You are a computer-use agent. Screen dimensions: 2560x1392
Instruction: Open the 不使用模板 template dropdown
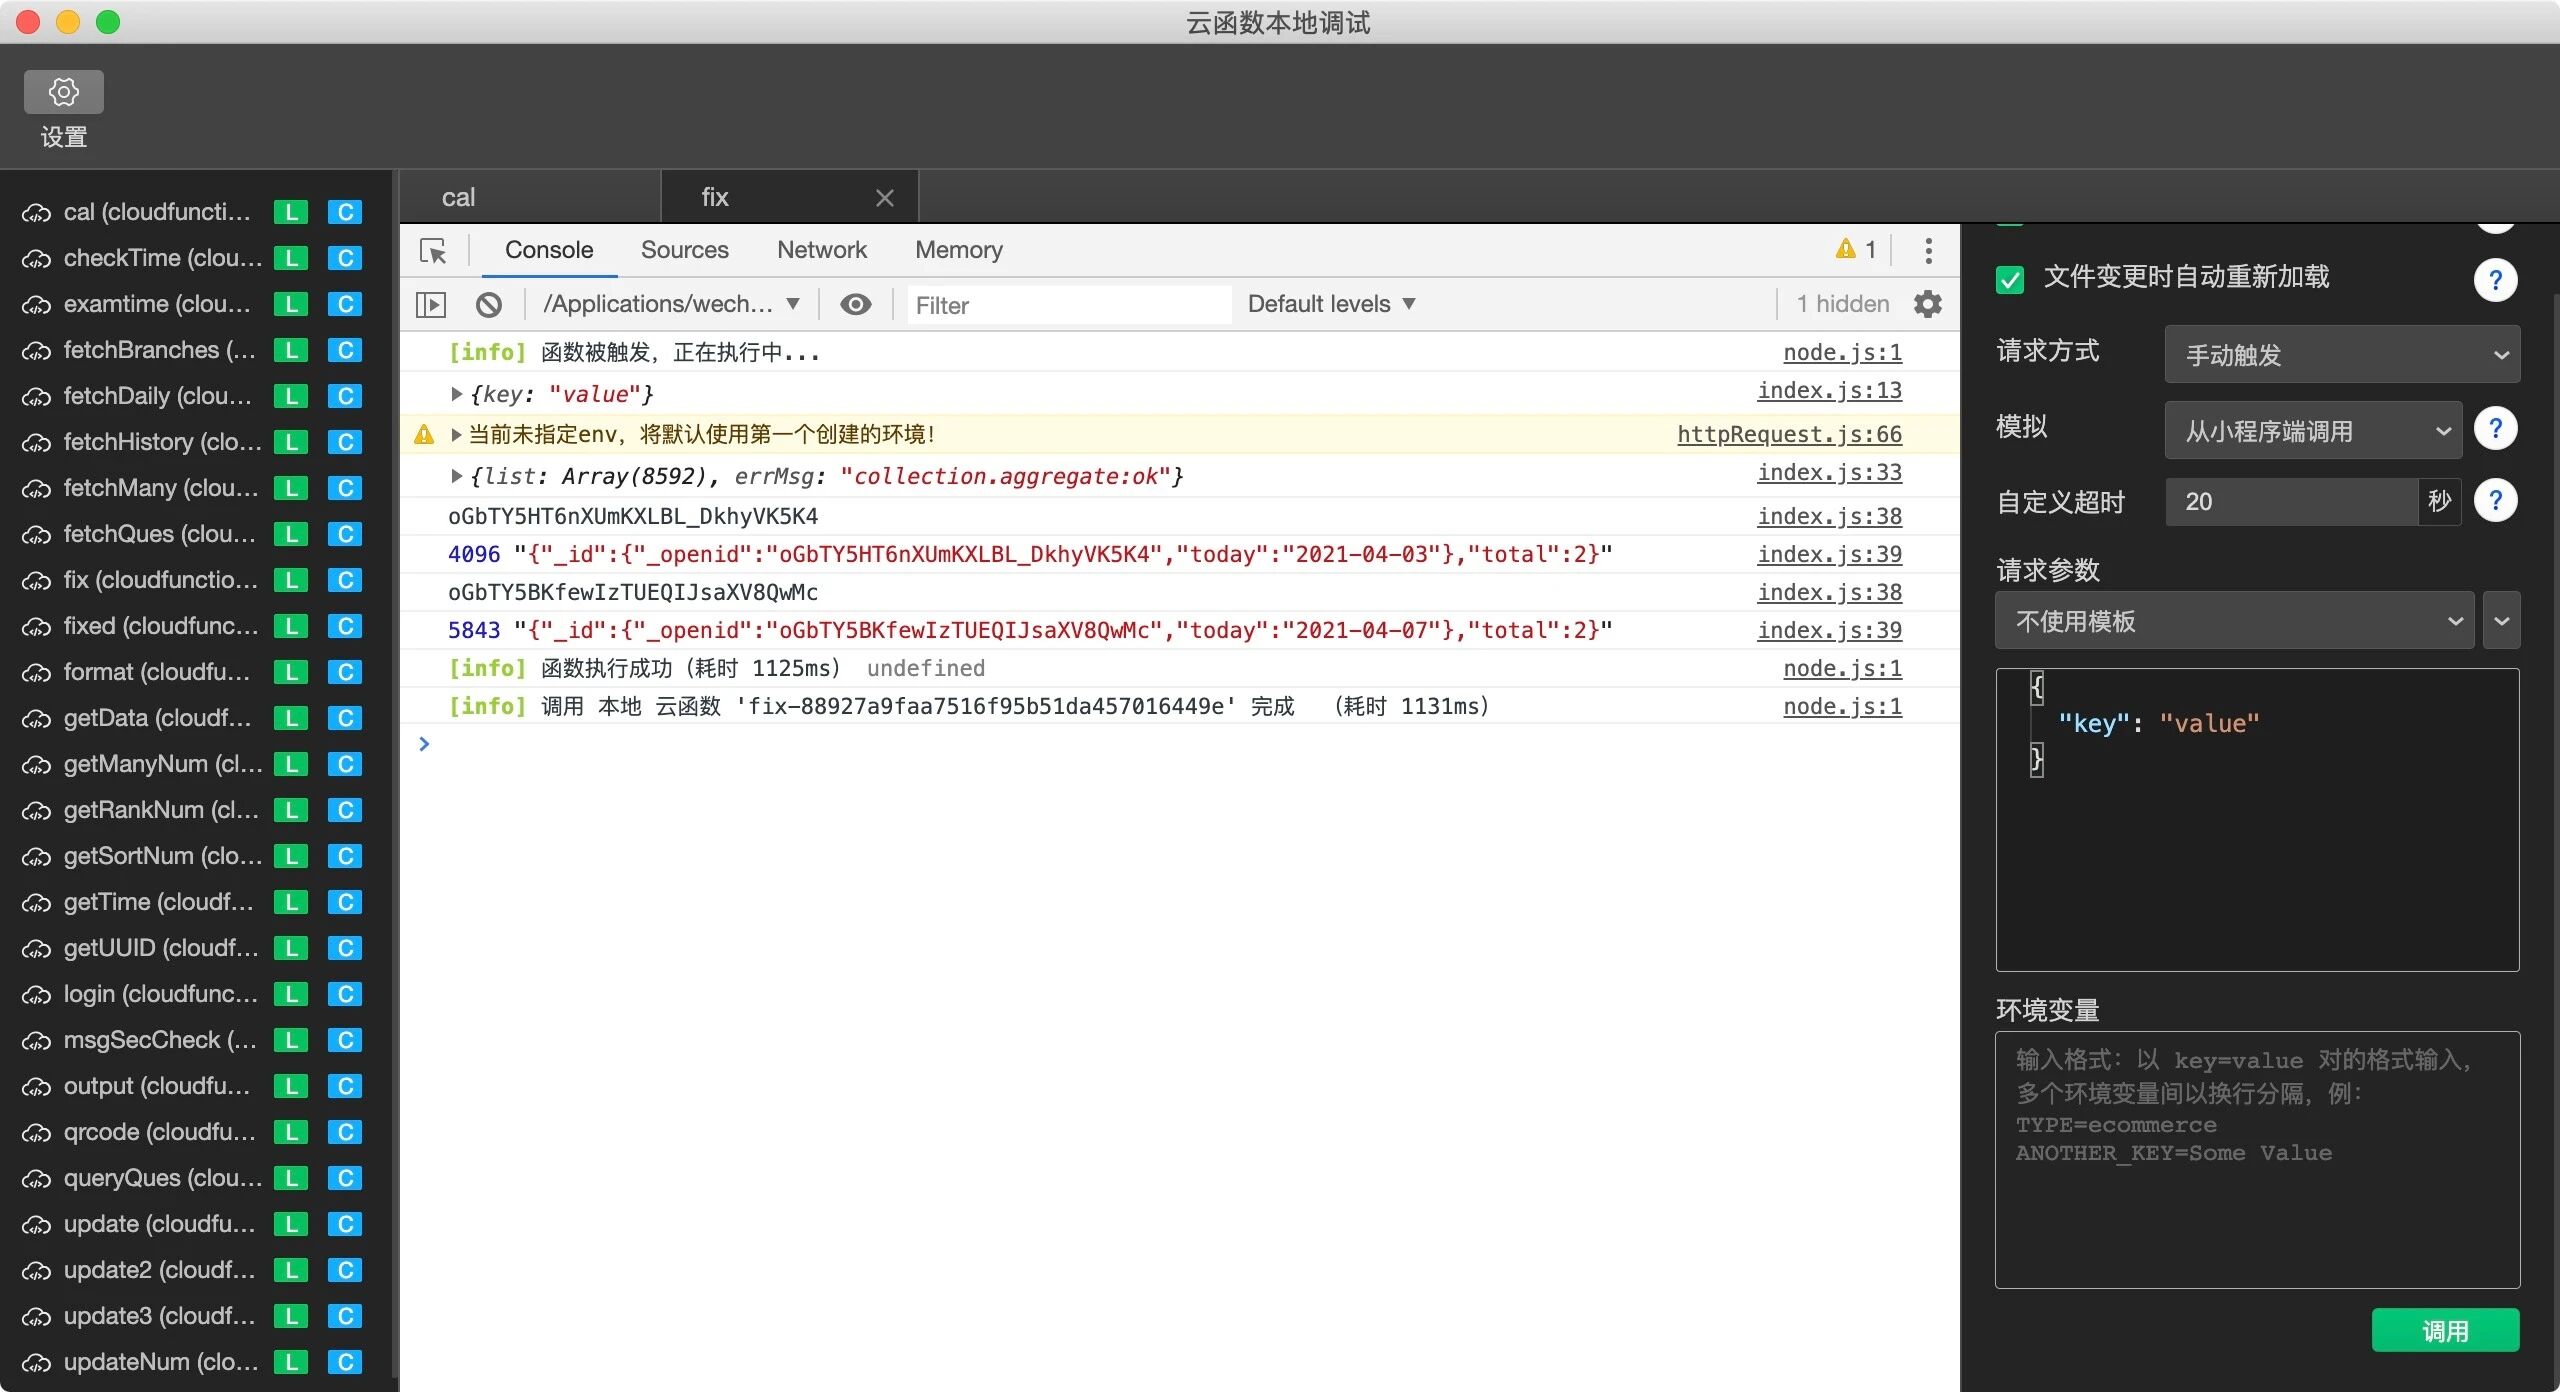(x=2234, y=621)
